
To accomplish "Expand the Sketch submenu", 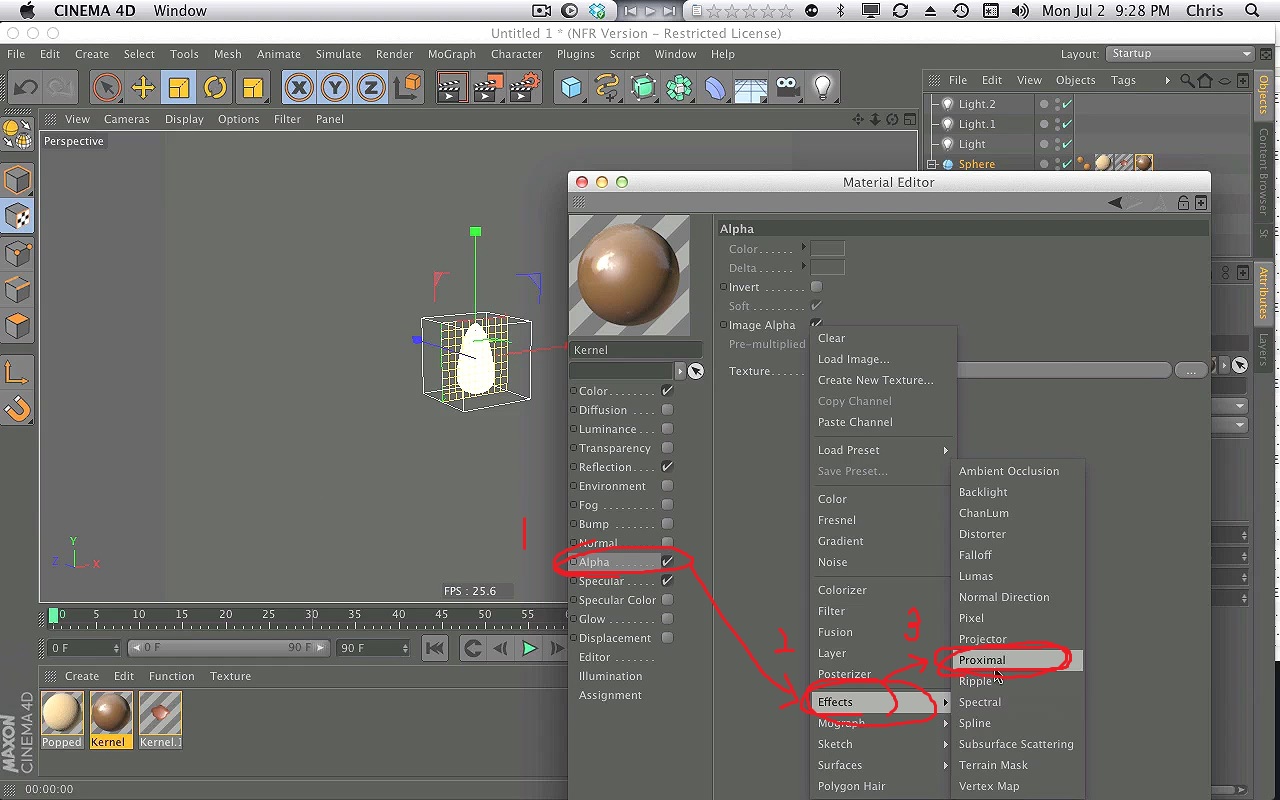I will click(882, 744).
